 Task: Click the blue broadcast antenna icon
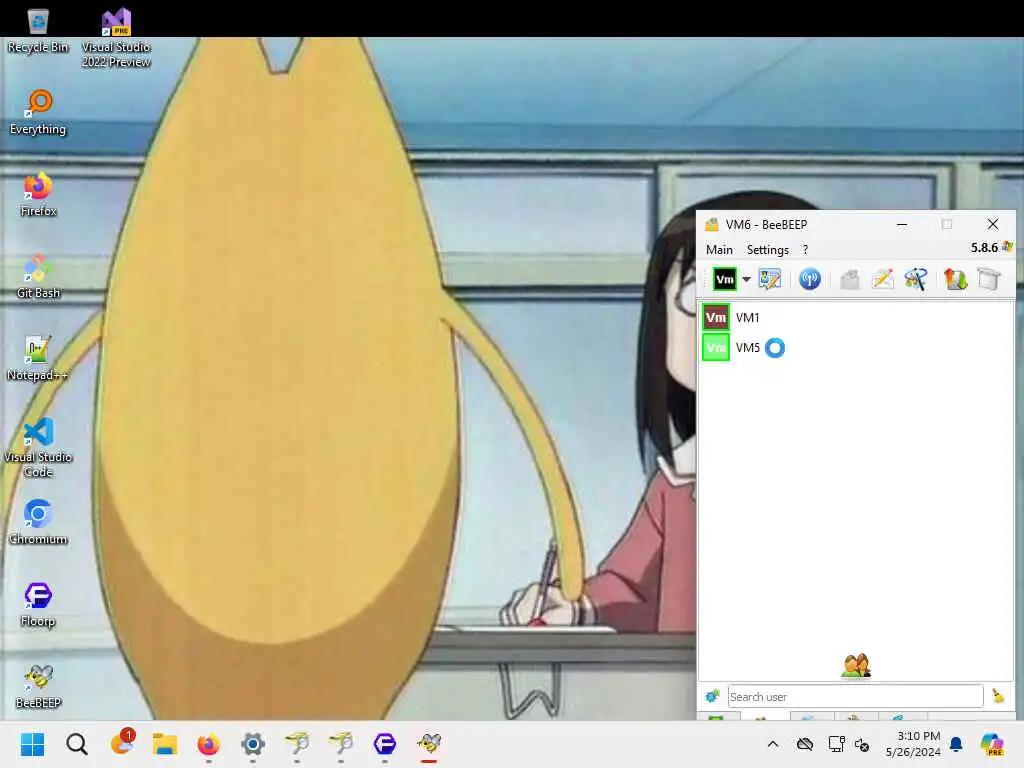pyautogui.click(x=810, y=280)
